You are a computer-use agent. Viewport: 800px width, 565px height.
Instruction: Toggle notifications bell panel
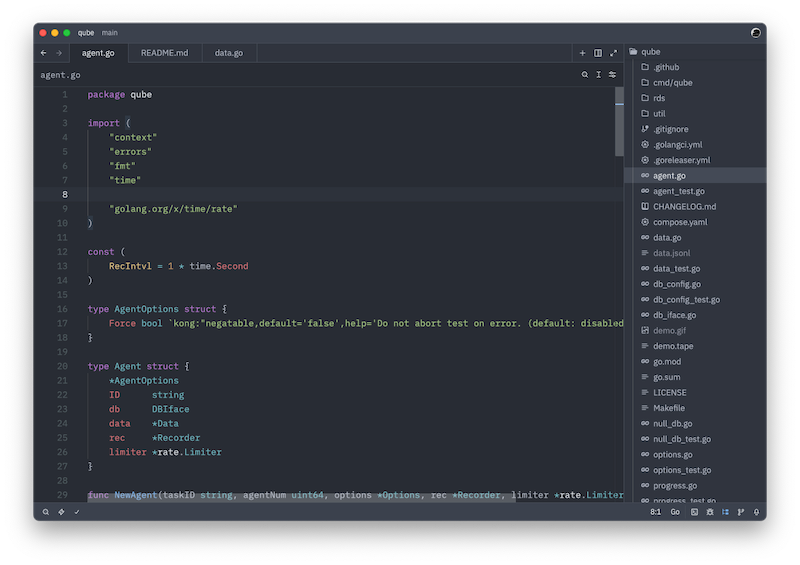coord(756,512)
